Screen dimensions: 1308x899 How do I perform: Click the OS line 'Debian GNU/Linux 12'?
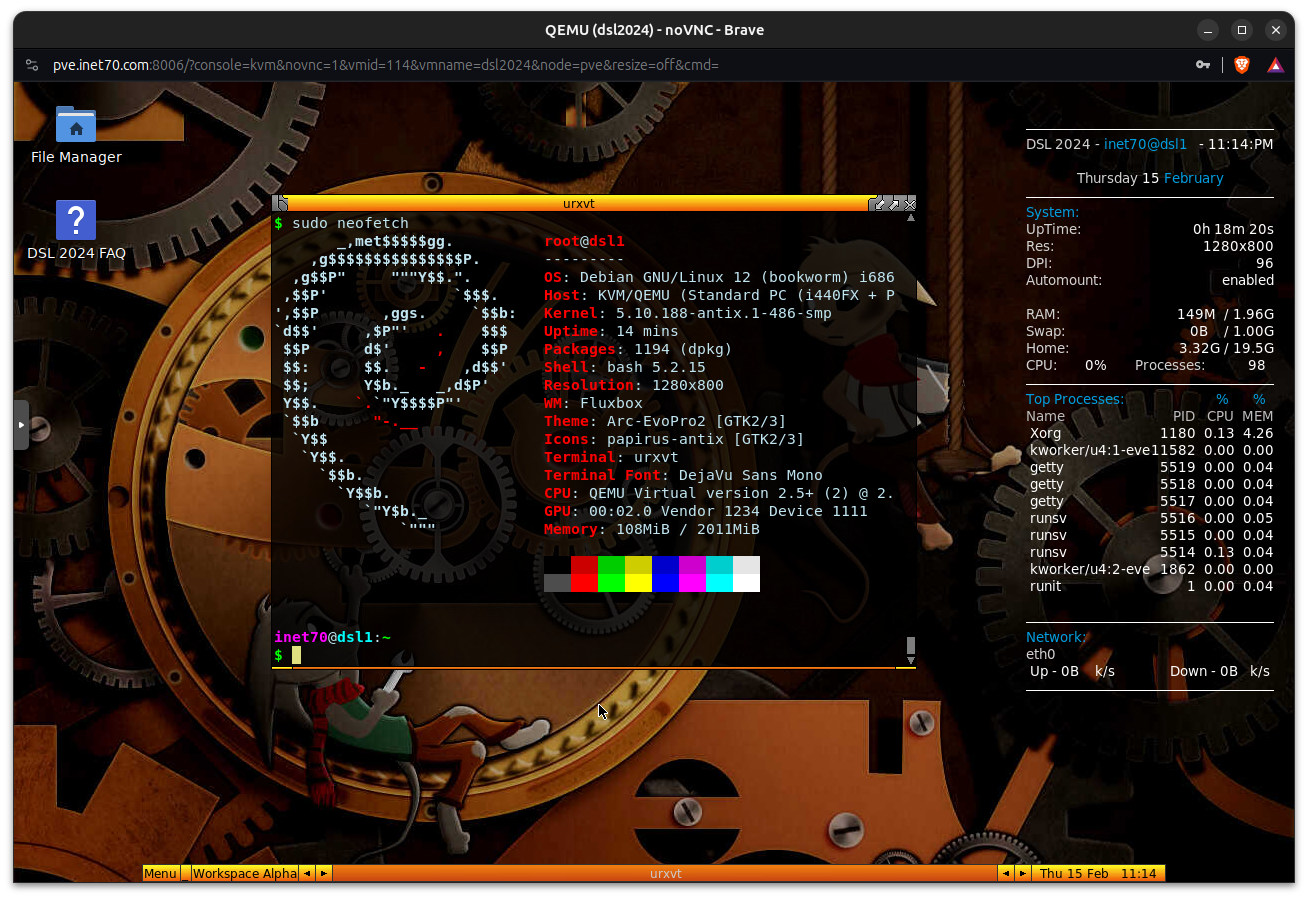tap(719, 277)
